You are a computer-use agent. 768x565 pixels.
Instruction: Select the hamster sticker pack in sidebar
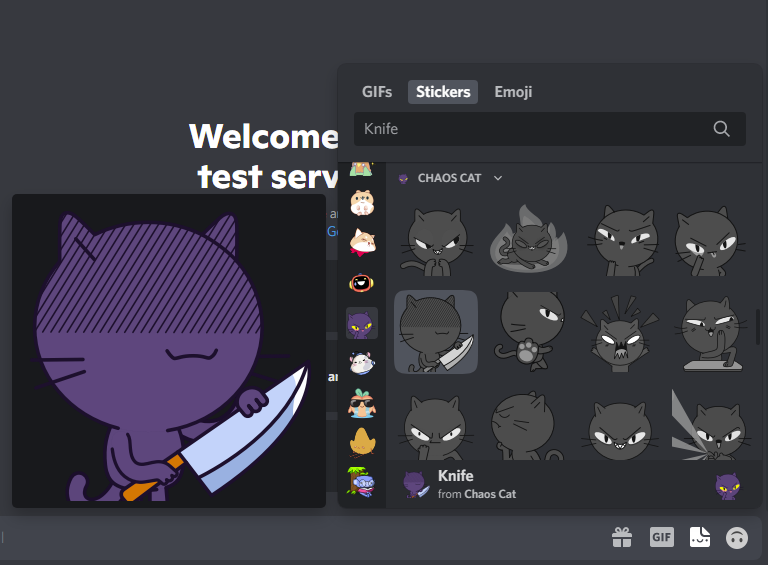362,203
